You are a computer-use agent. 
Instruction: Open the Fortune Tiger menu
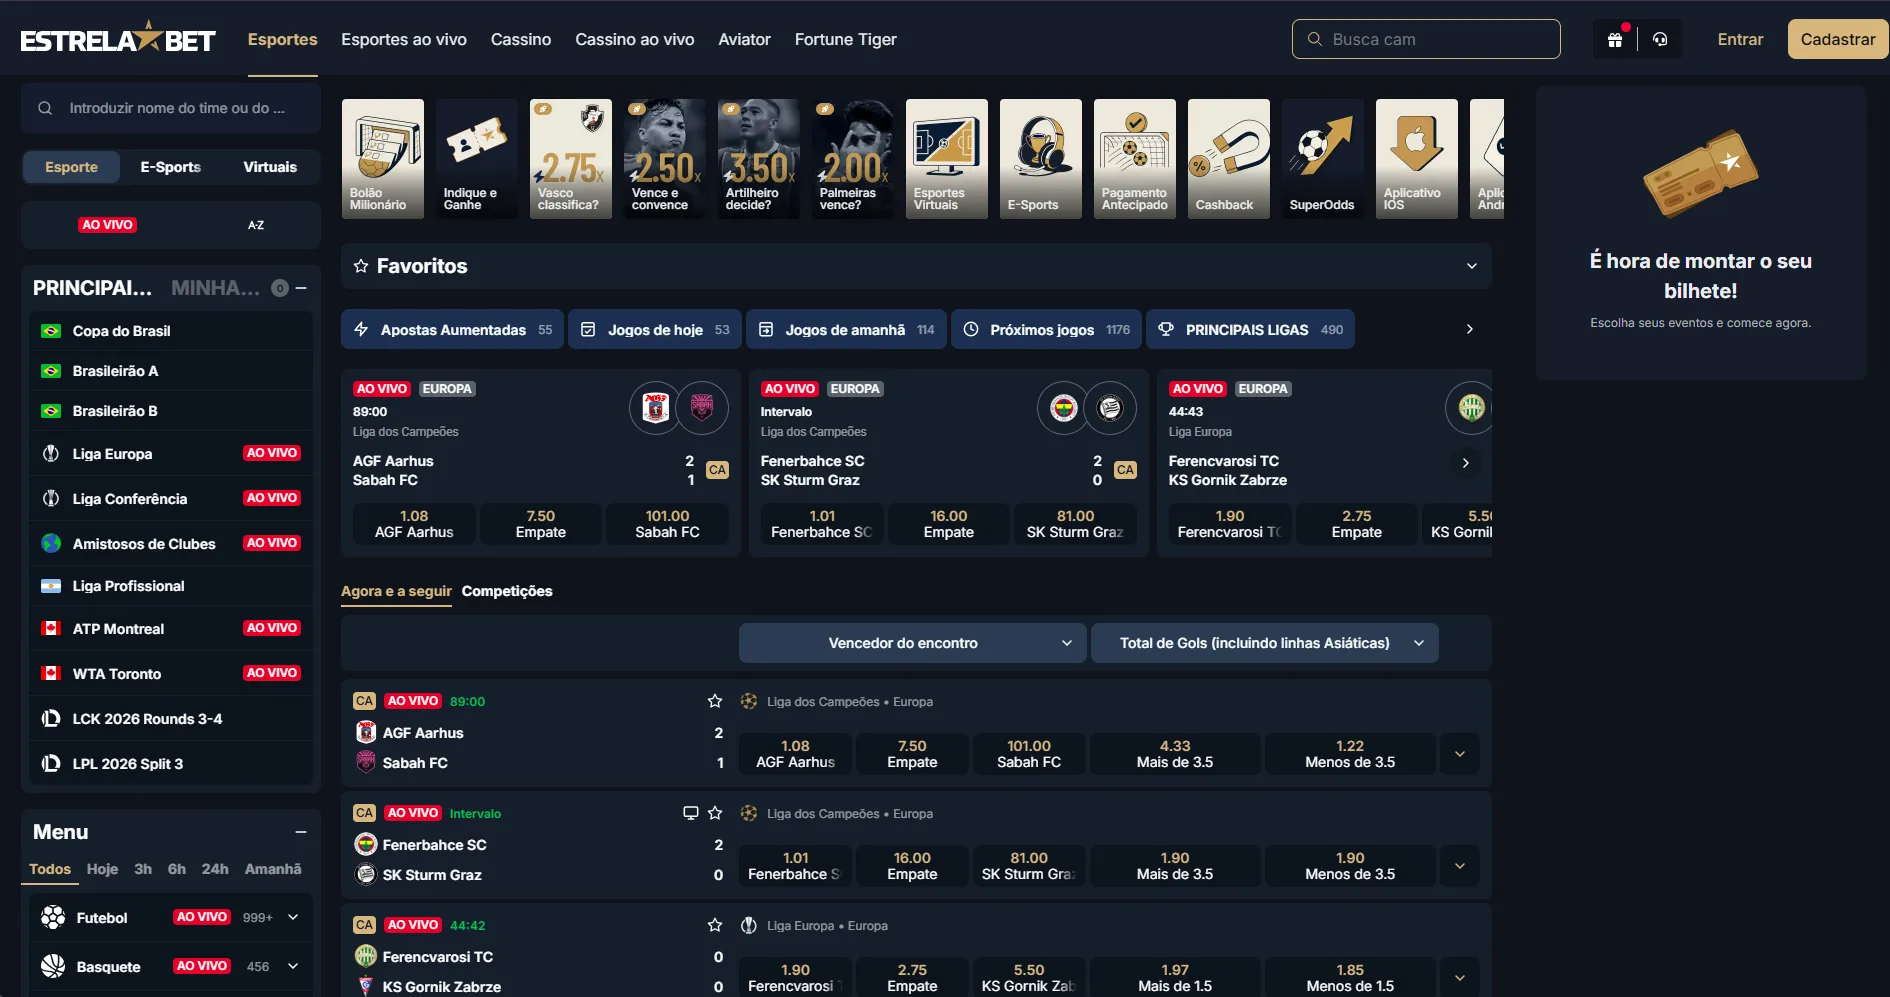[x=846, y=39]
